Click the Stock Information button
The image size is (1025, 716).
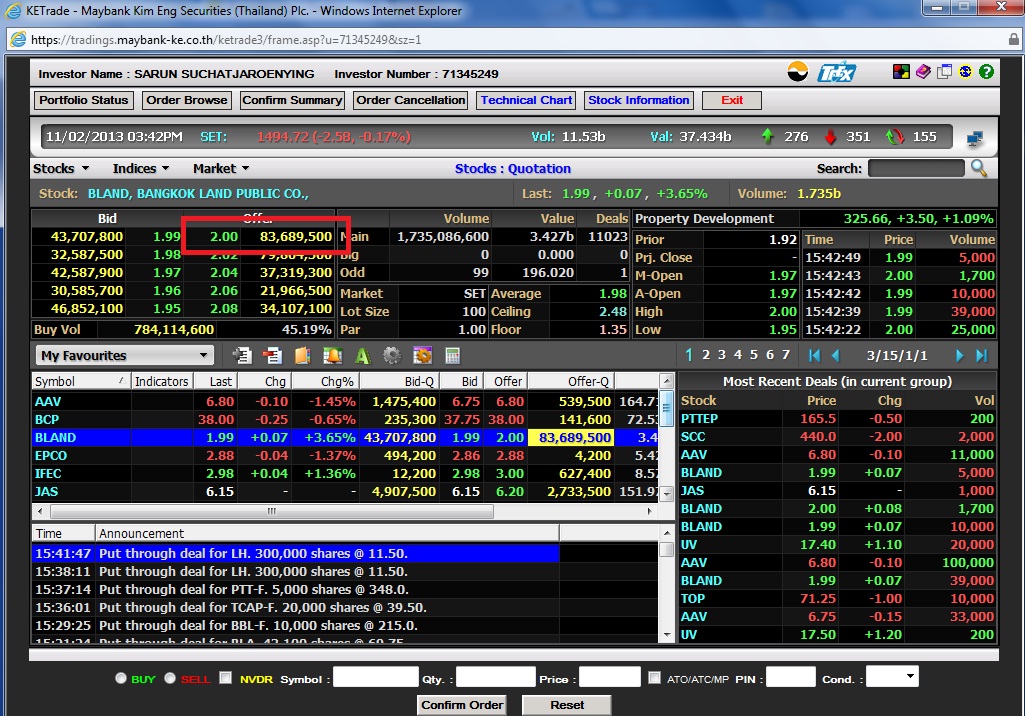pos(639,100)
